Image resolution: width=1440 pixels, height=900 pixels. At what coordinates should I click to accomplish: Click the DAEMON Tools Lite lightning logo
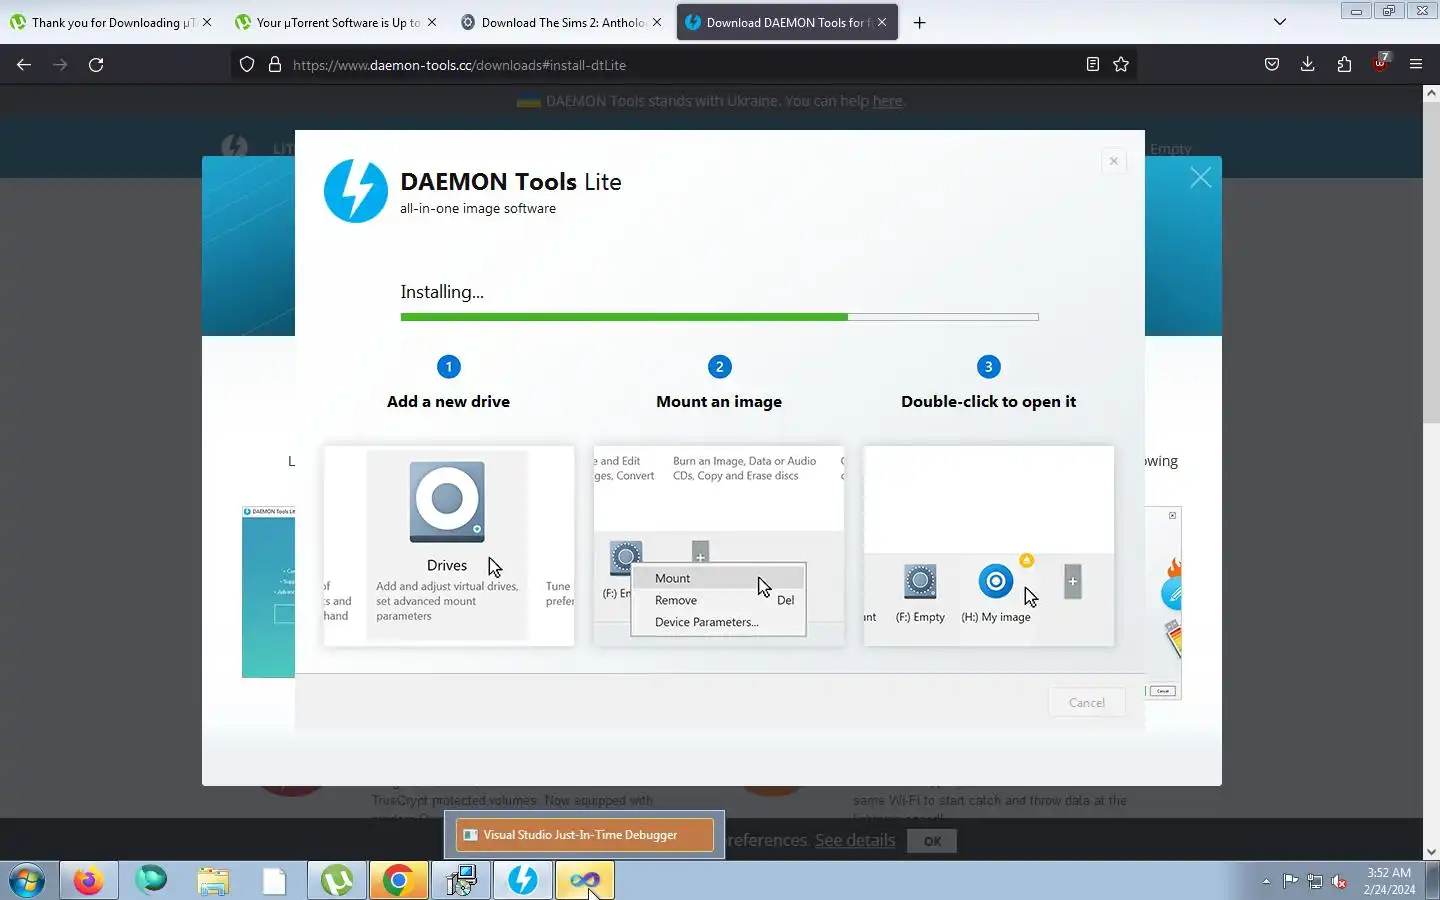[355, 191]
